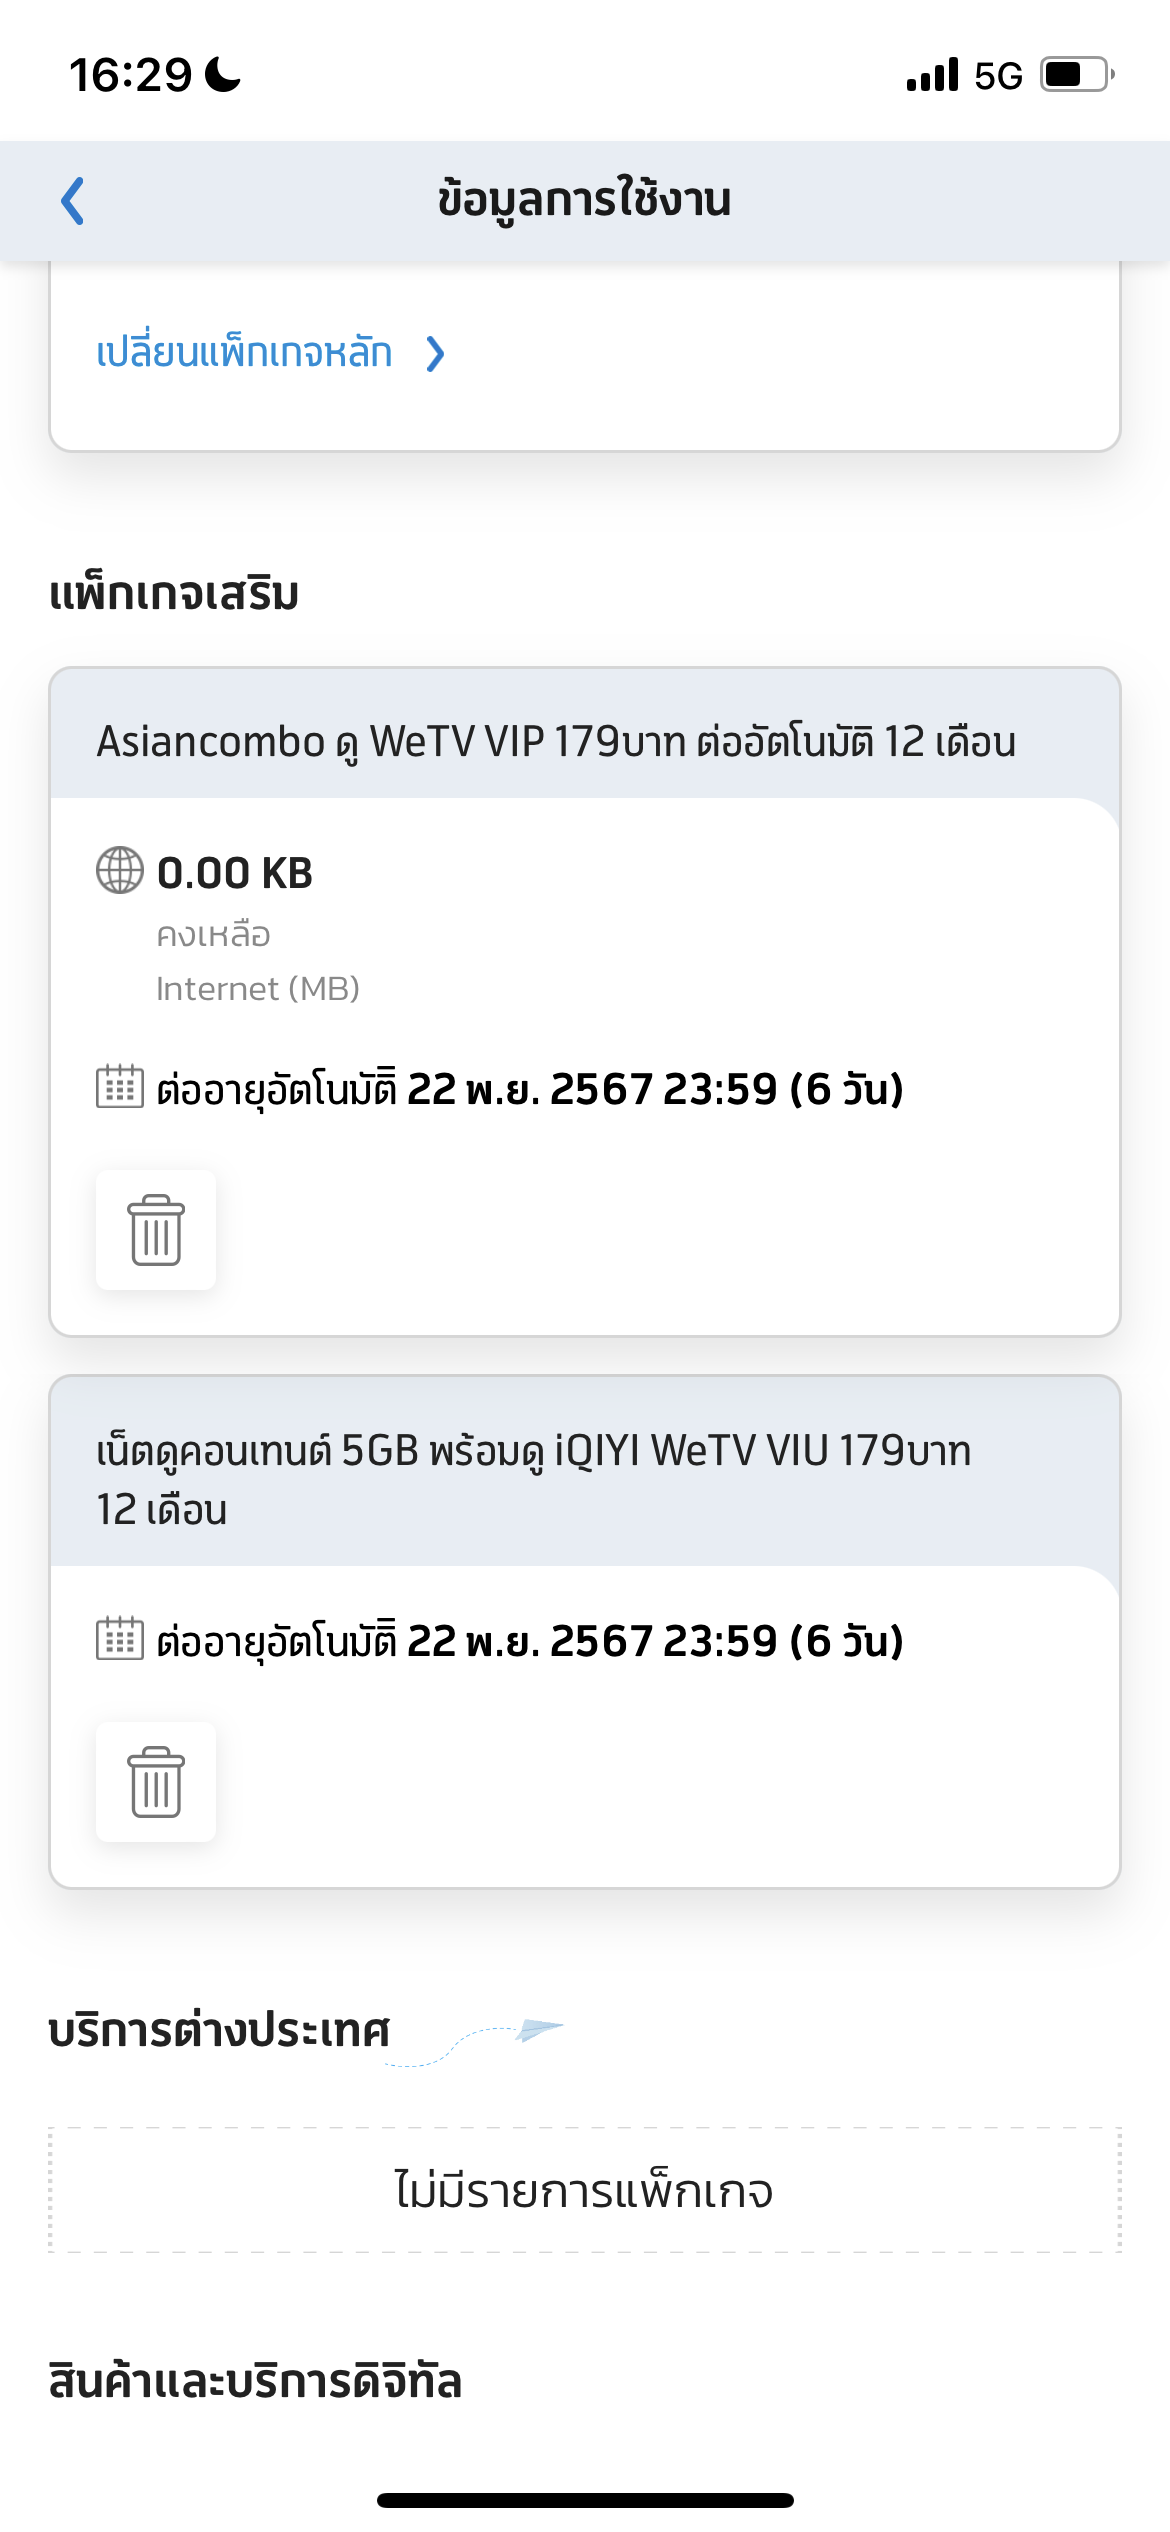Expand chevron next to เปลี่ยนแพ็กเกจหลัก
The height and width of the screenshot is (2532, 1170).
pos(435,353)
